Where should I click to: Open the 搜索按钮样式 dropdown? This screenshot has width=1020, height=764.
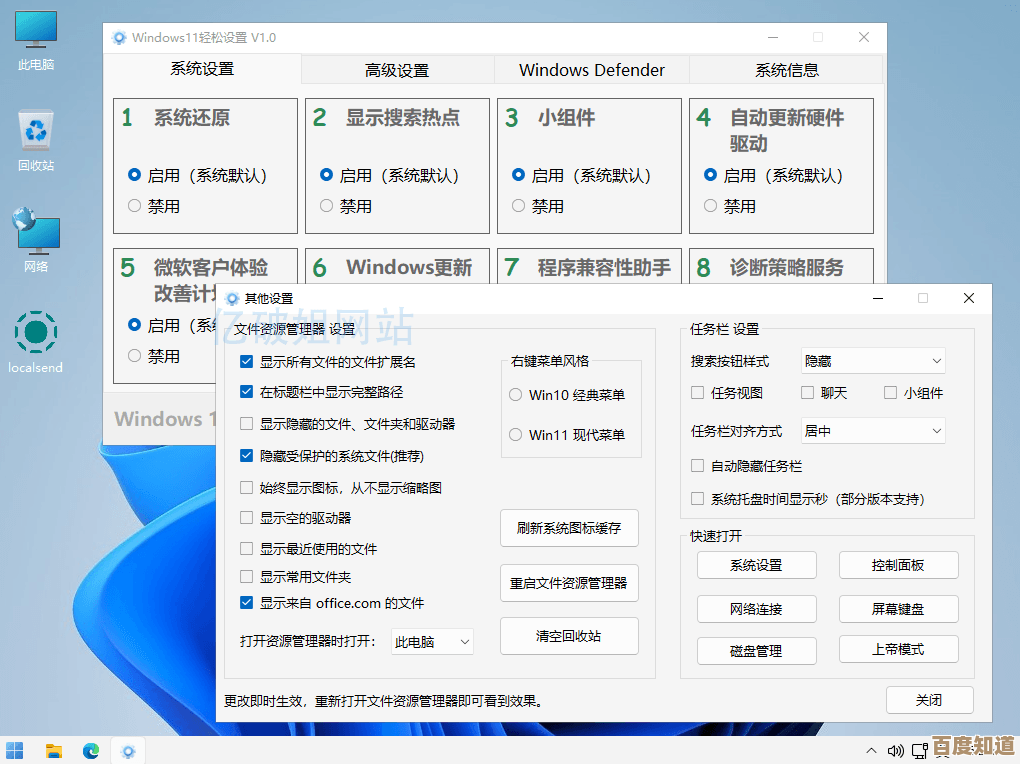[x=871, y=360]
